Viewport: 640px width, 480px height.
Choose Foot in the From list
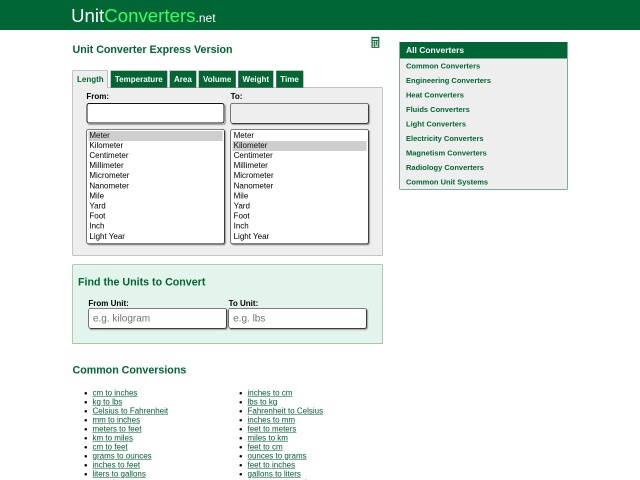coord(155,216)
